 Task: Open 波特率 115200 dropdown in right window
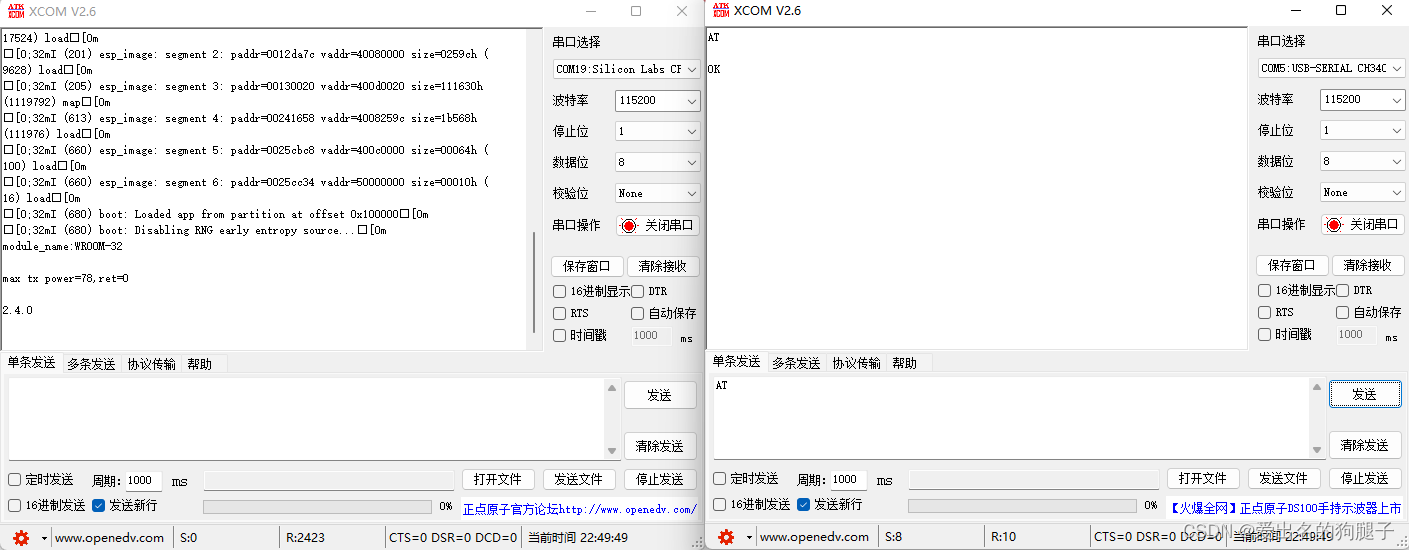[1362, 100]
